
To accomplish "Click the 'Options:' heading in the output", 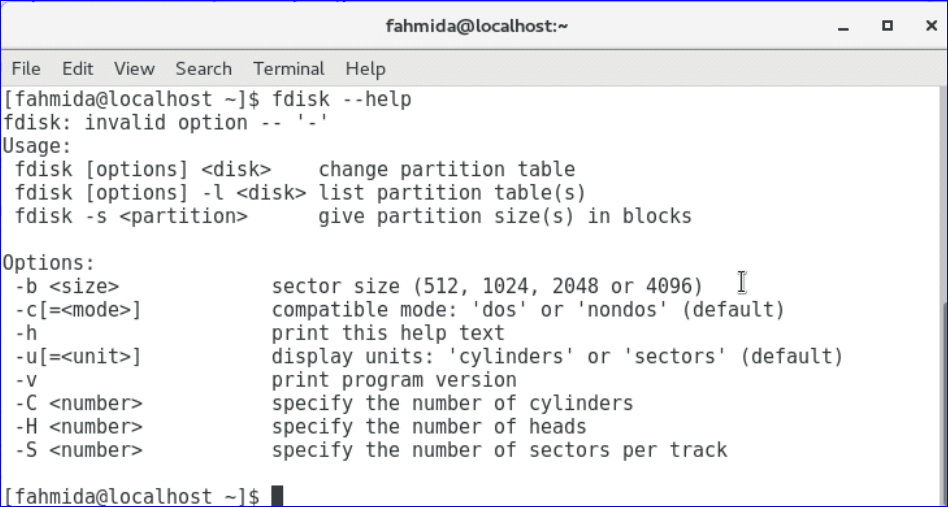I will [44, 263].
